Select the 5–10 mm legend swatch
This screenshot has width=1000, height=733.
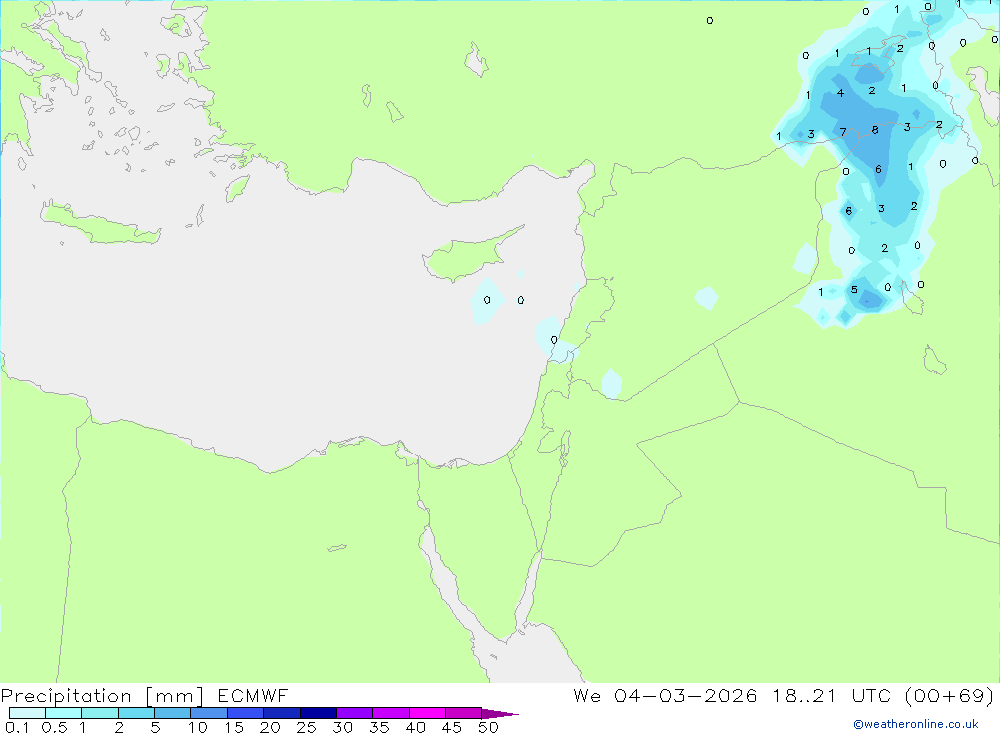(173, 713)
